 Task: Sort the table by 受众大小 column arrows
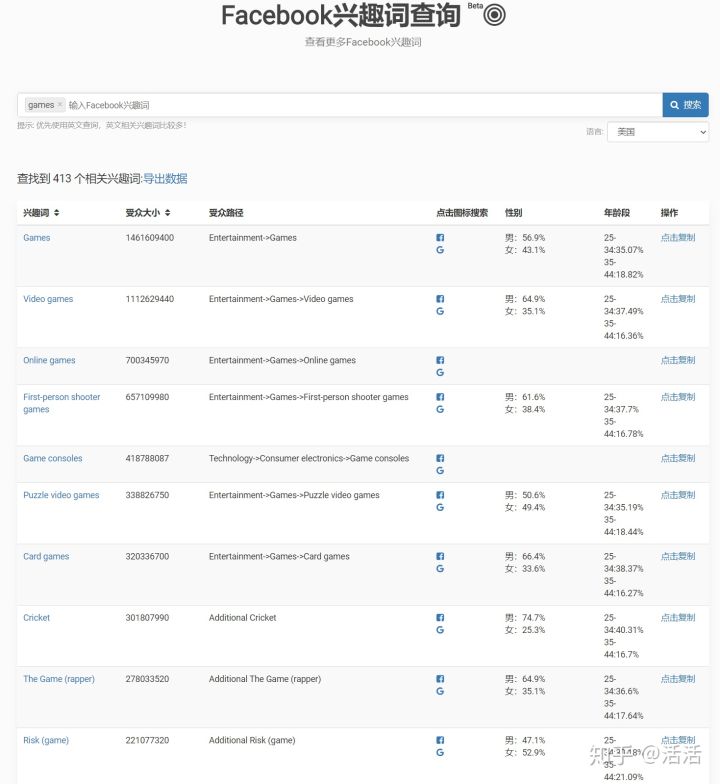pos(168,212)
